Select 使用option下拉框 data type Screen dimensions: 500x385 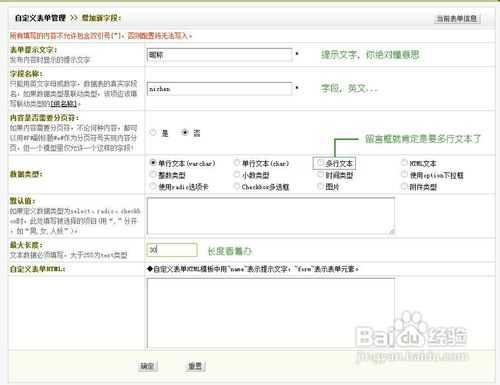[x=404, y=174]
